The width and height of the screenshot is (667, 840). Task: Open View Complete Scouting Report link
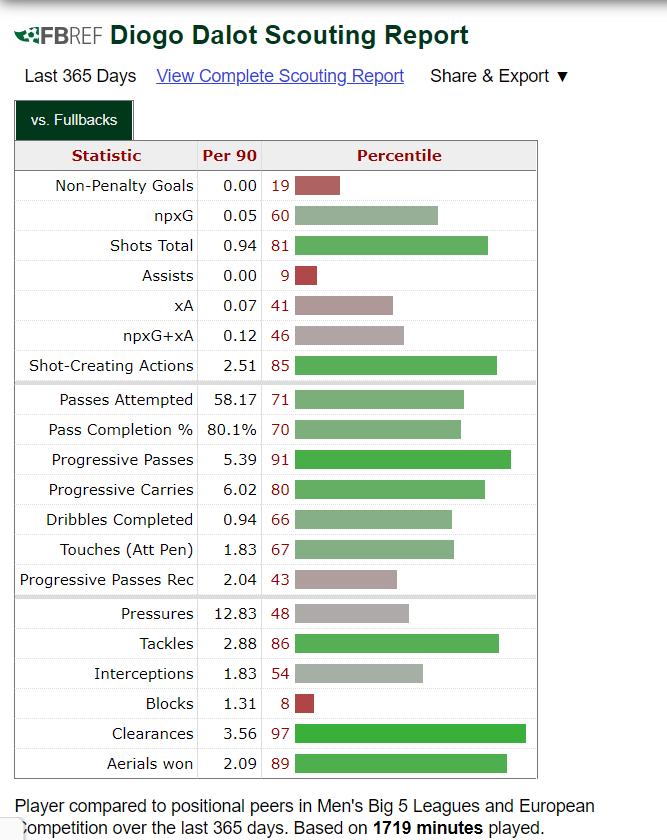point(280,76)
